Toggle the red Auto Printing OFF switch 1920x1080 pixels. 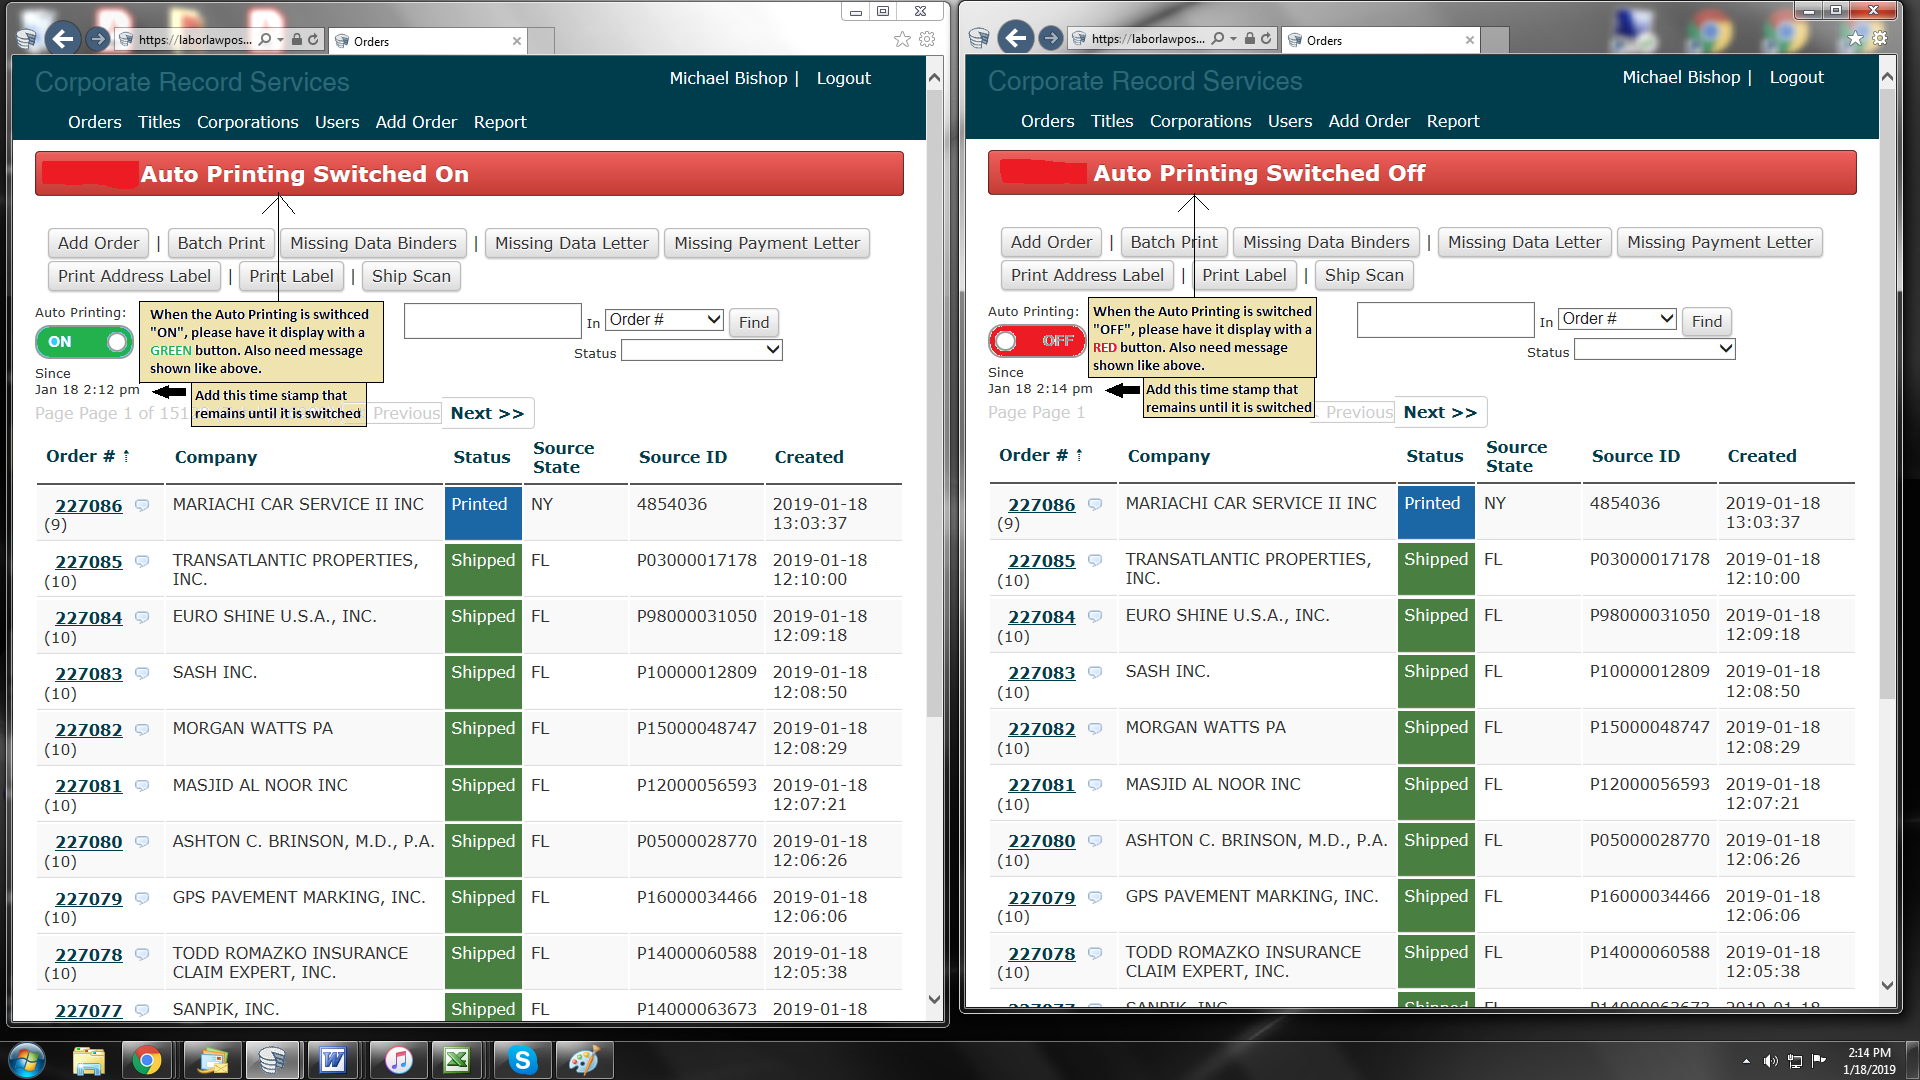(x=1037, y=341)
